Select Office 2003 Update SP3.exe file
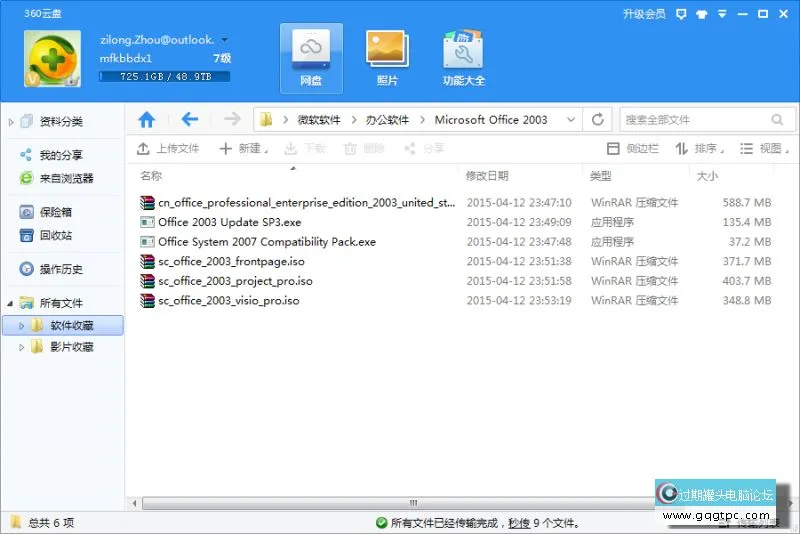800x534 pixels. tap(455, 222)
